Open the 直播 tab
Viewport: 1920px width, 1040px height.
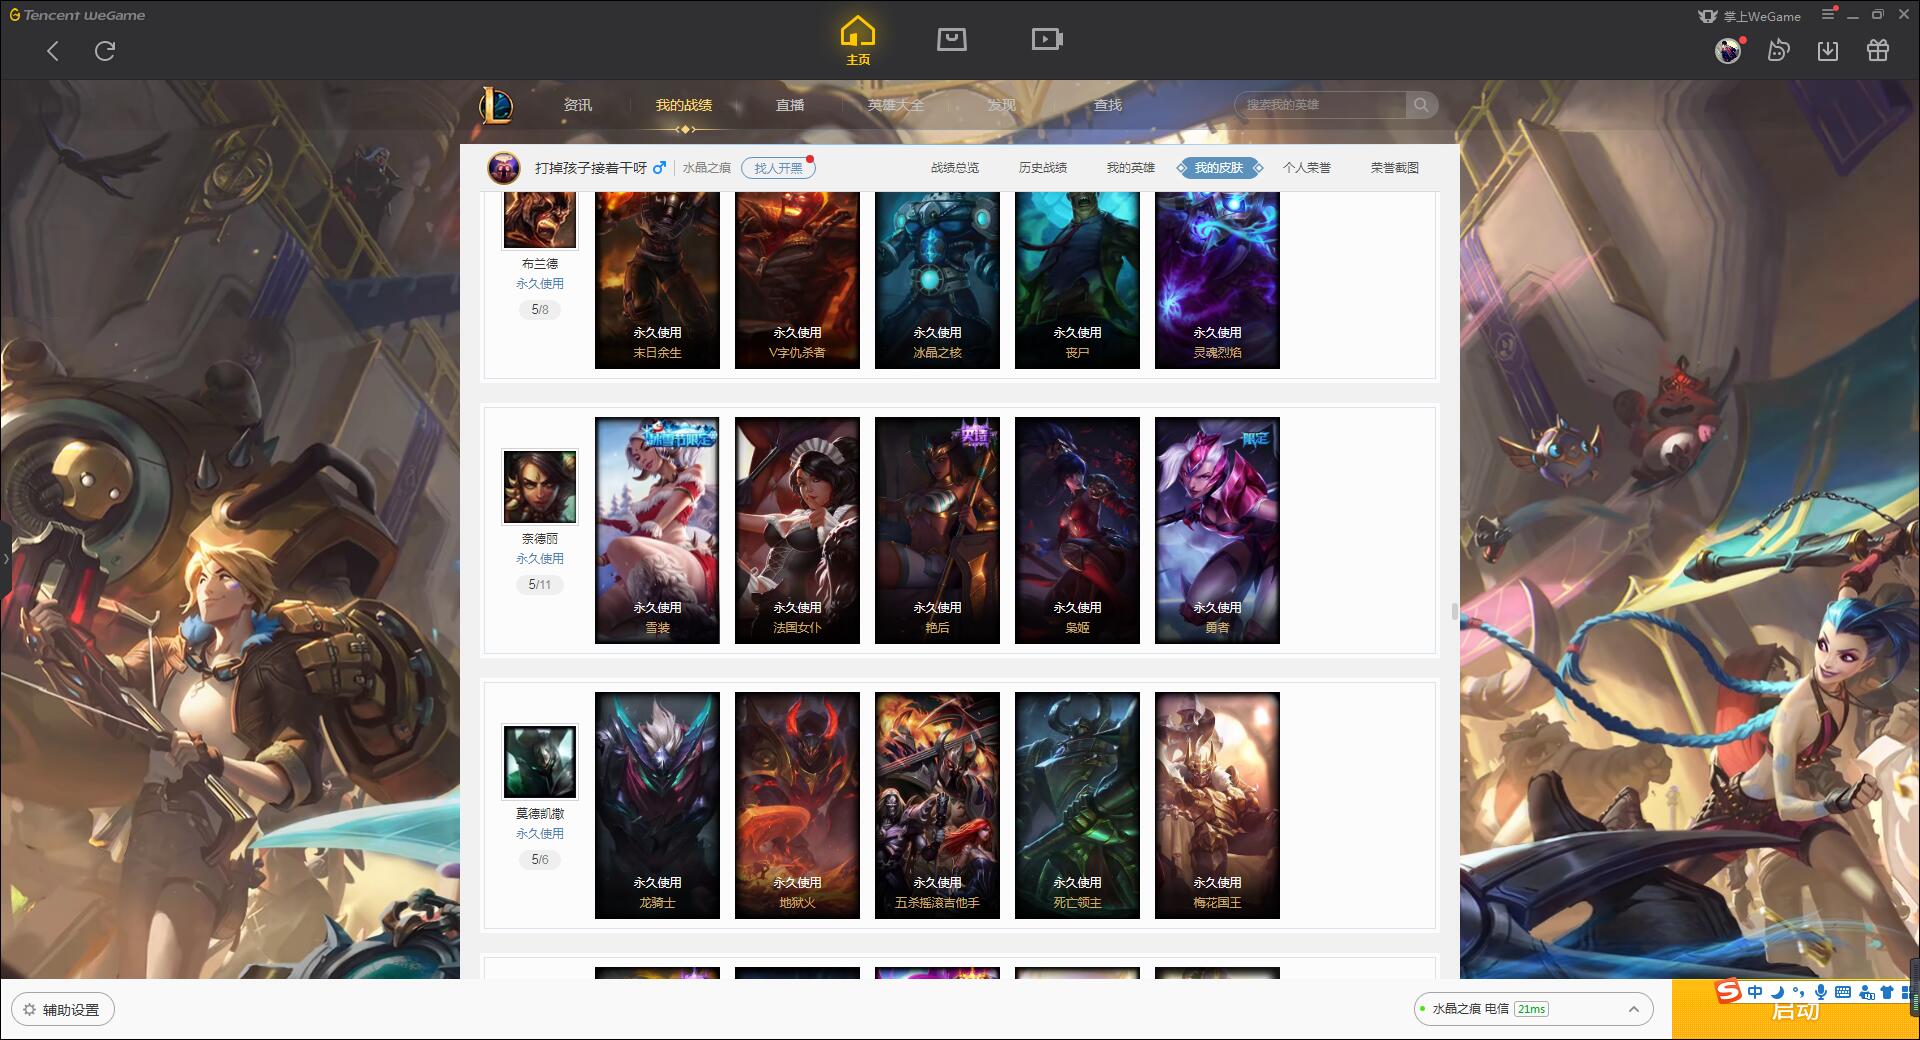(x=790, y=105)
